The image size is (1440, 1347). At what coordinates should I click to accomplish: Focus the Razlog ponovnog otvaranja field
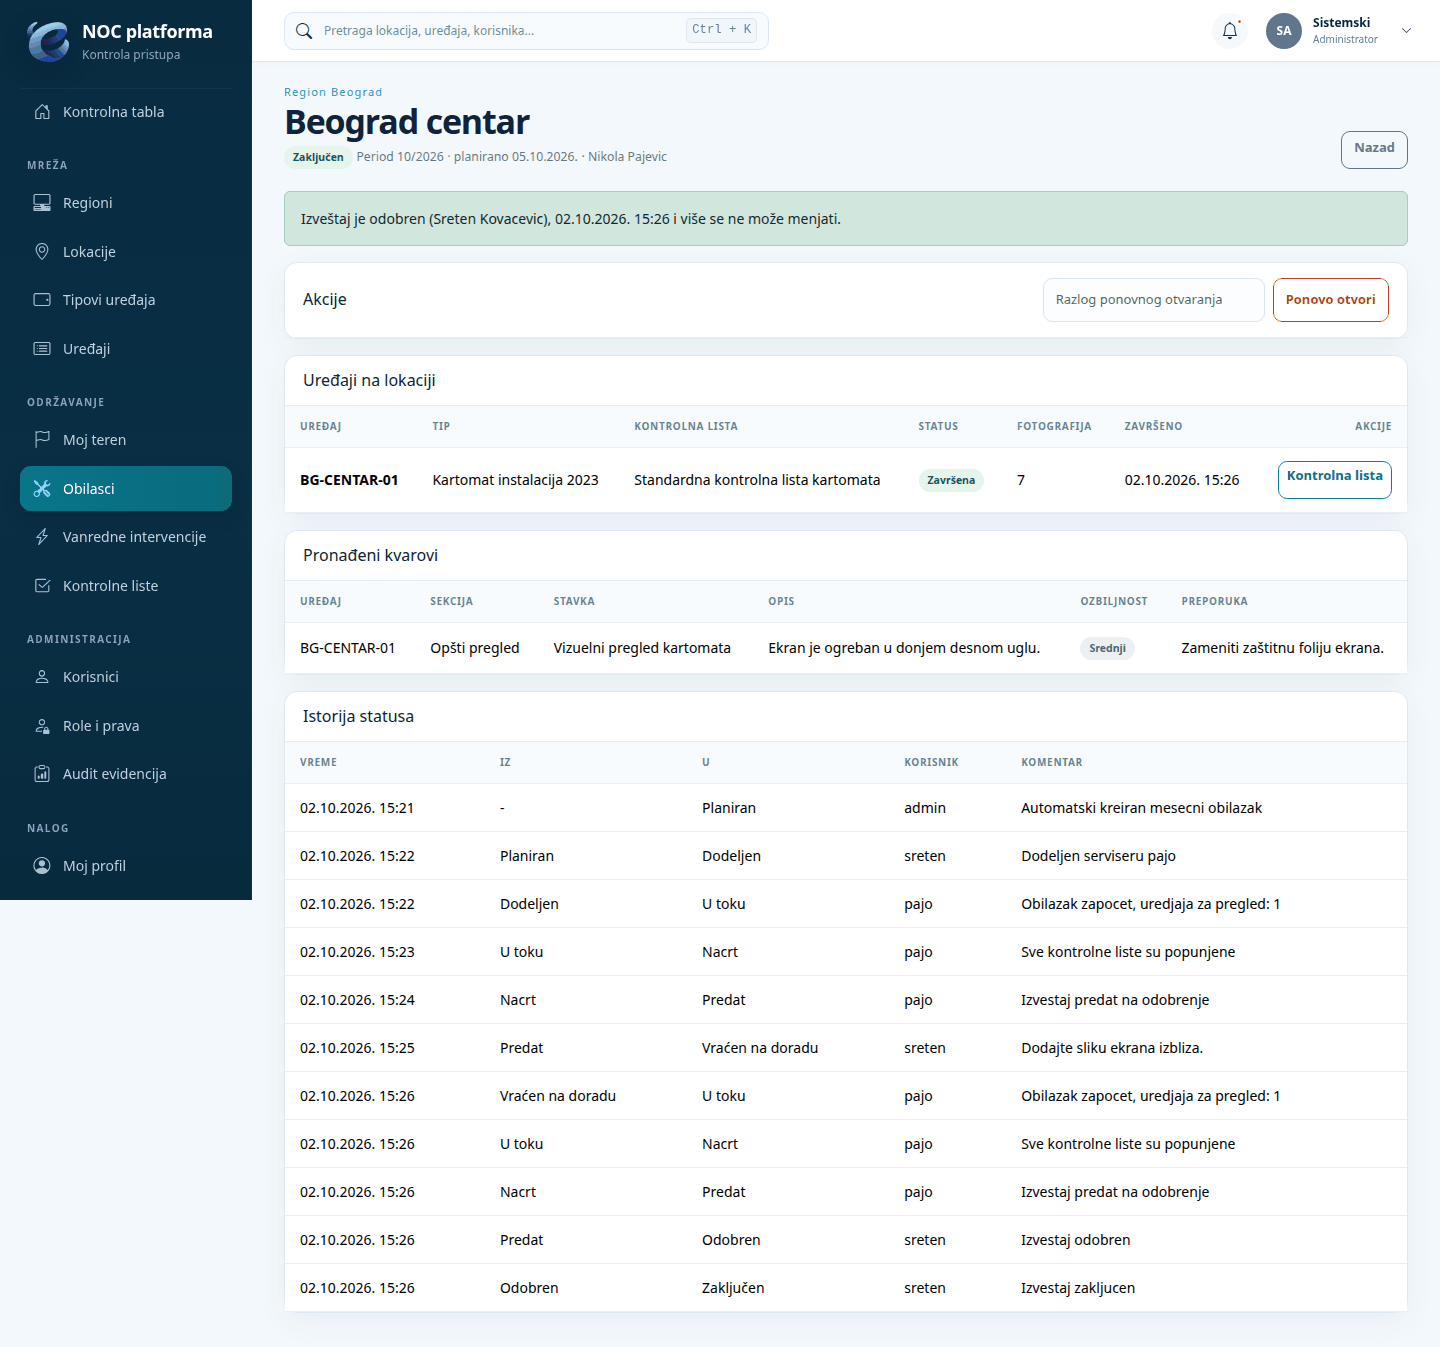[x=1154, y=300]
